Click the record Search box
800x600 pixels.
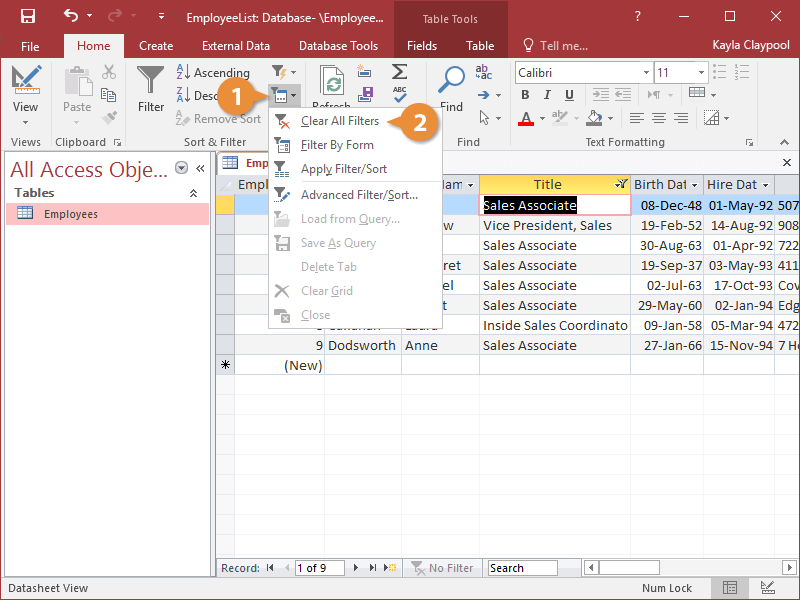tap(522, 568)
